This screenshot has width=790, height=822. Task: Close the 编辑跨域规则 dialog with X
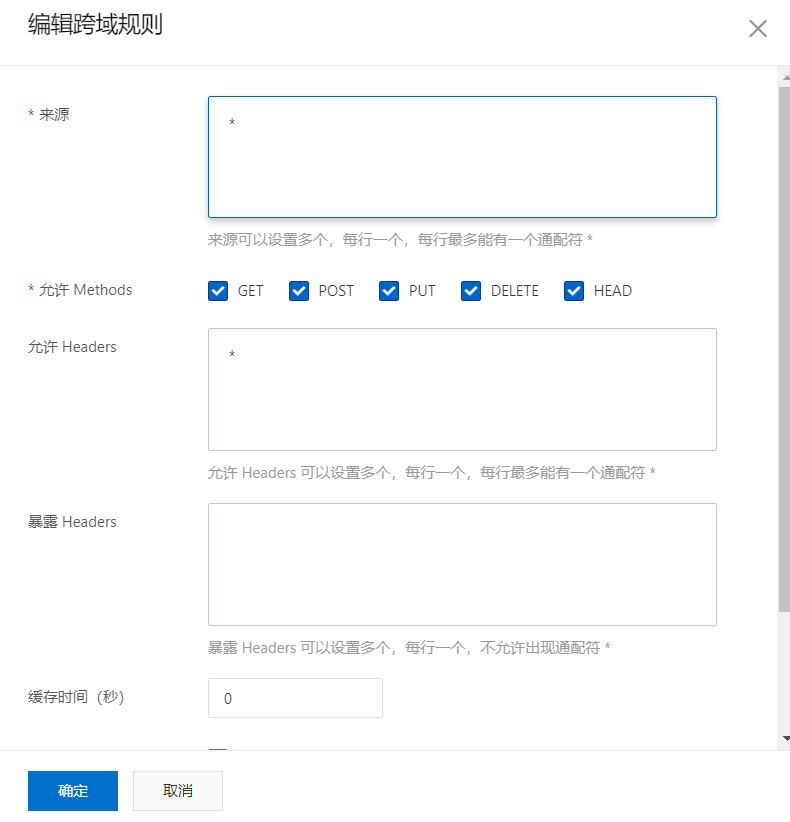pos(758,28)
